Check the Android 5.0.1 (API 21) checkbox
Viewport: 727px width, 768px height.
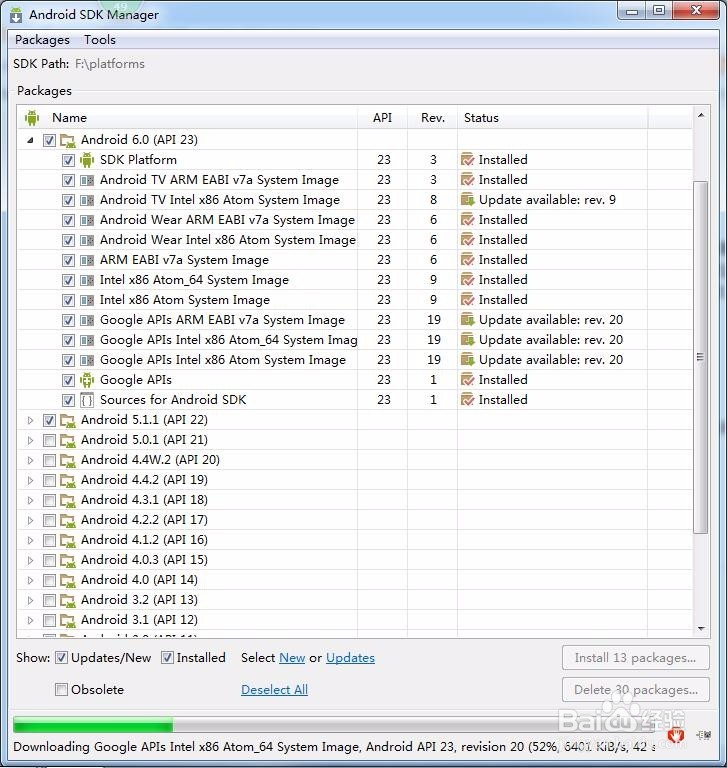(x=49, y=440)
